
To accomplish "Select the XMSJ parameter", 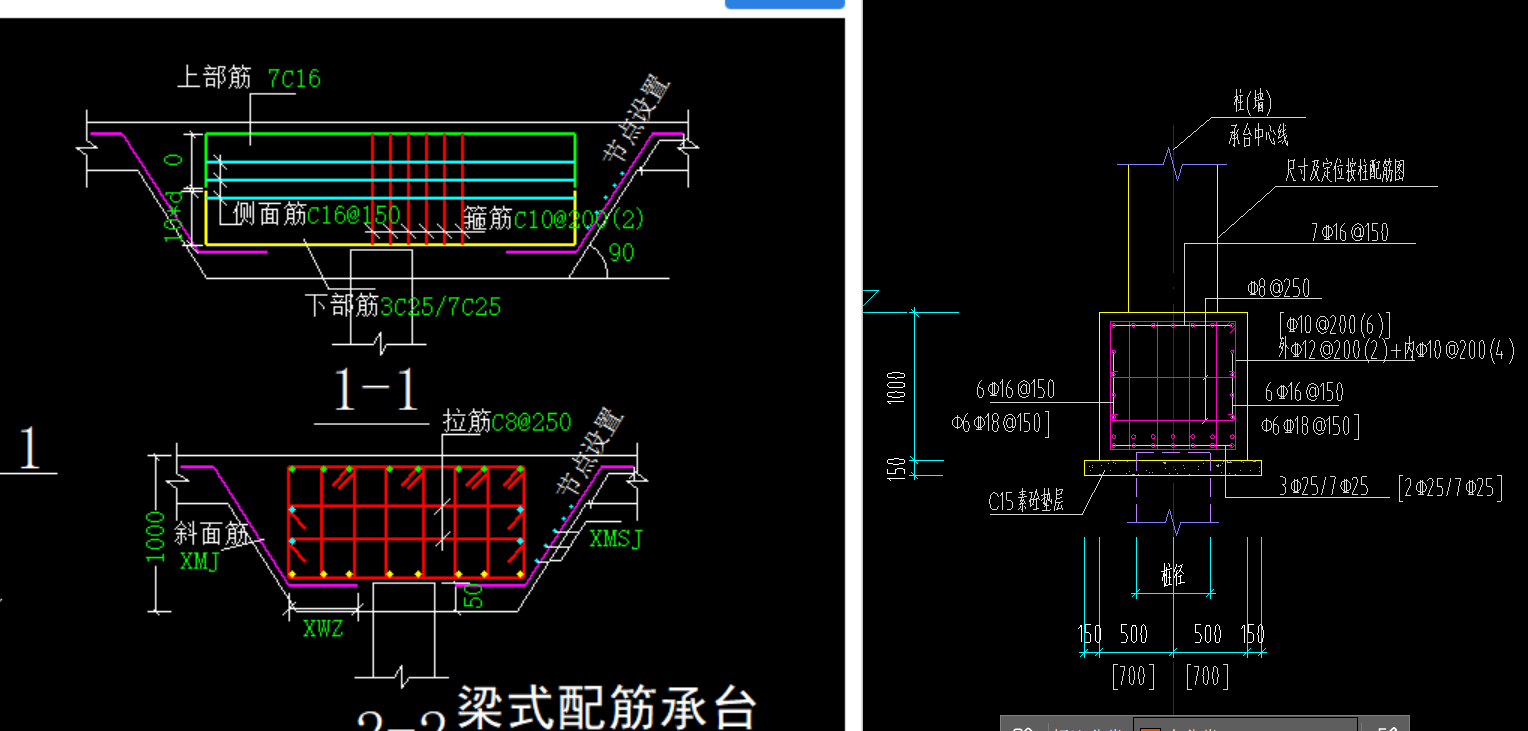I will pyautogui.click(x=616, y=539).
